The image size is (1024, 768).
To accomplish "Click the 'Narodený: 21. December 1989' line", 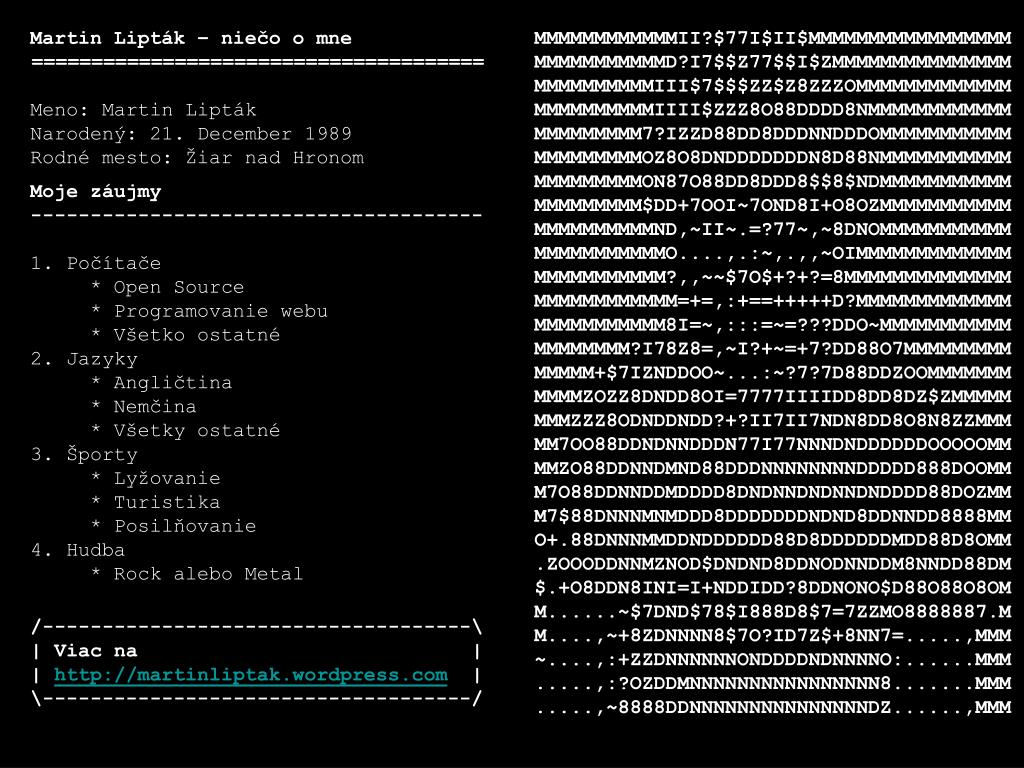I will (191, 134).
